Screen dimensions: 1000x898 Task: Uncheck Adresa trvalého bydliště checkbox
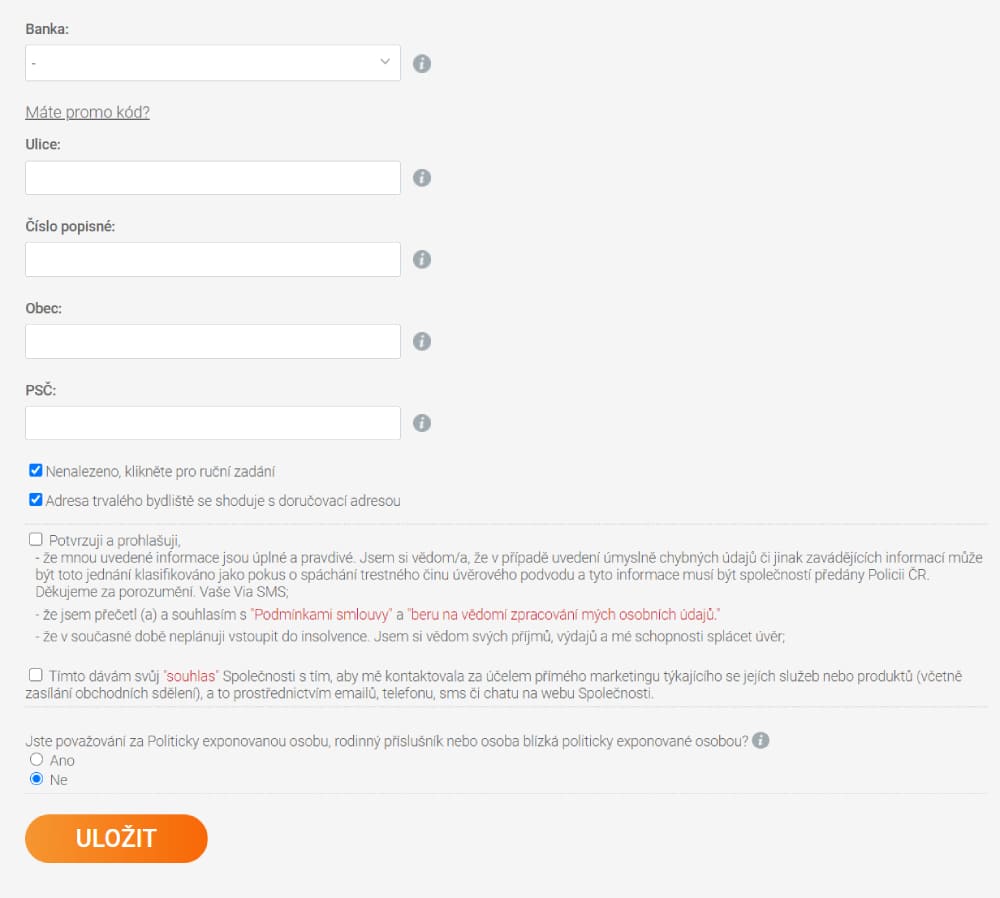[36, 499]
